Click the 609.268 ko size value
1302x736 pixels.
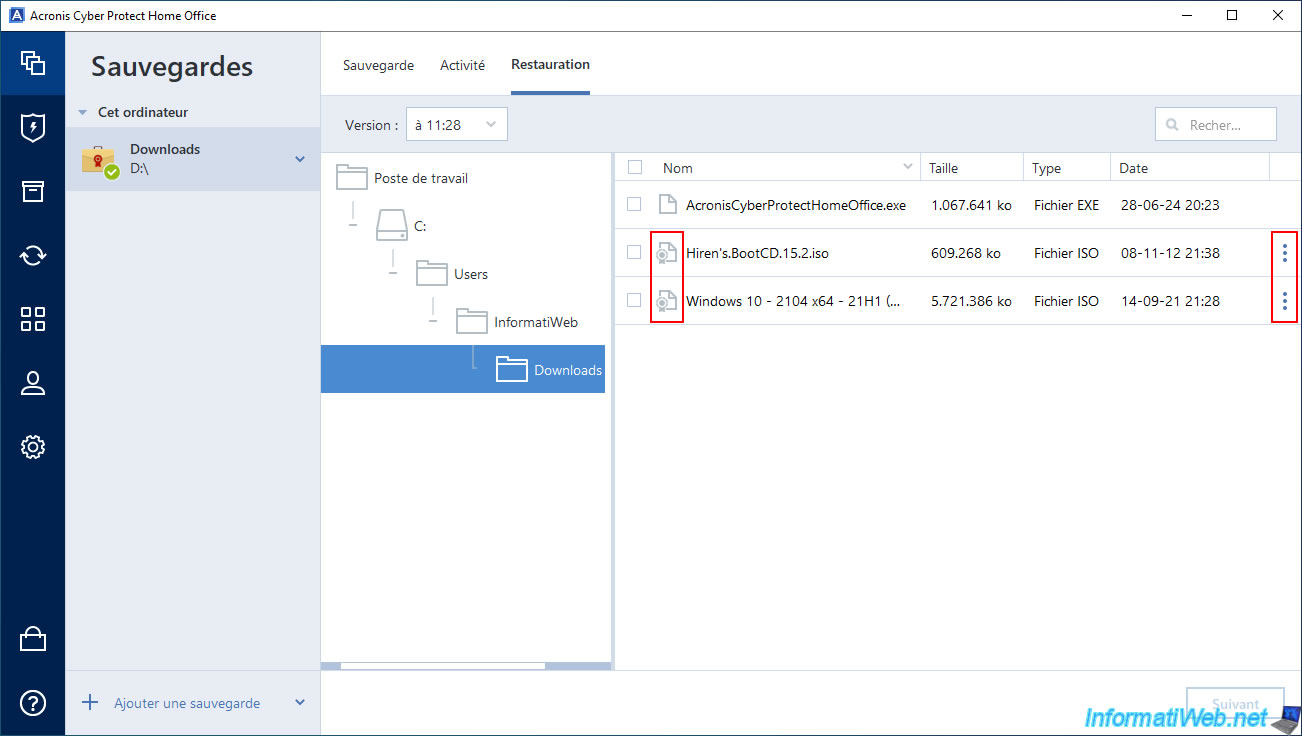click(x=966, y=253)
